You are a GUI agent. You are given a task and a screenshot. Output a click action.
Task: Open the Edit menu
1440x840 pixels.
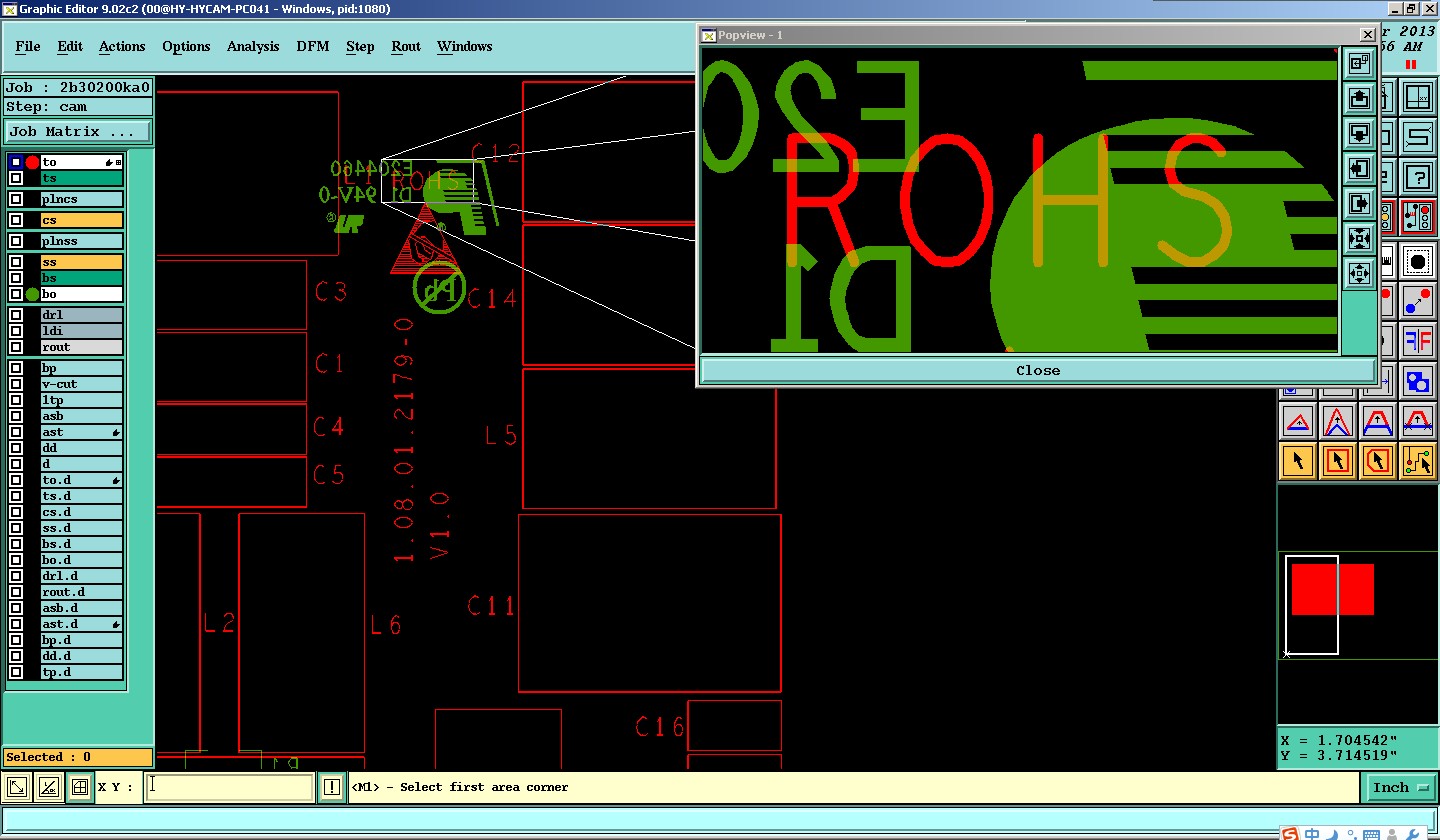point(70,46)
